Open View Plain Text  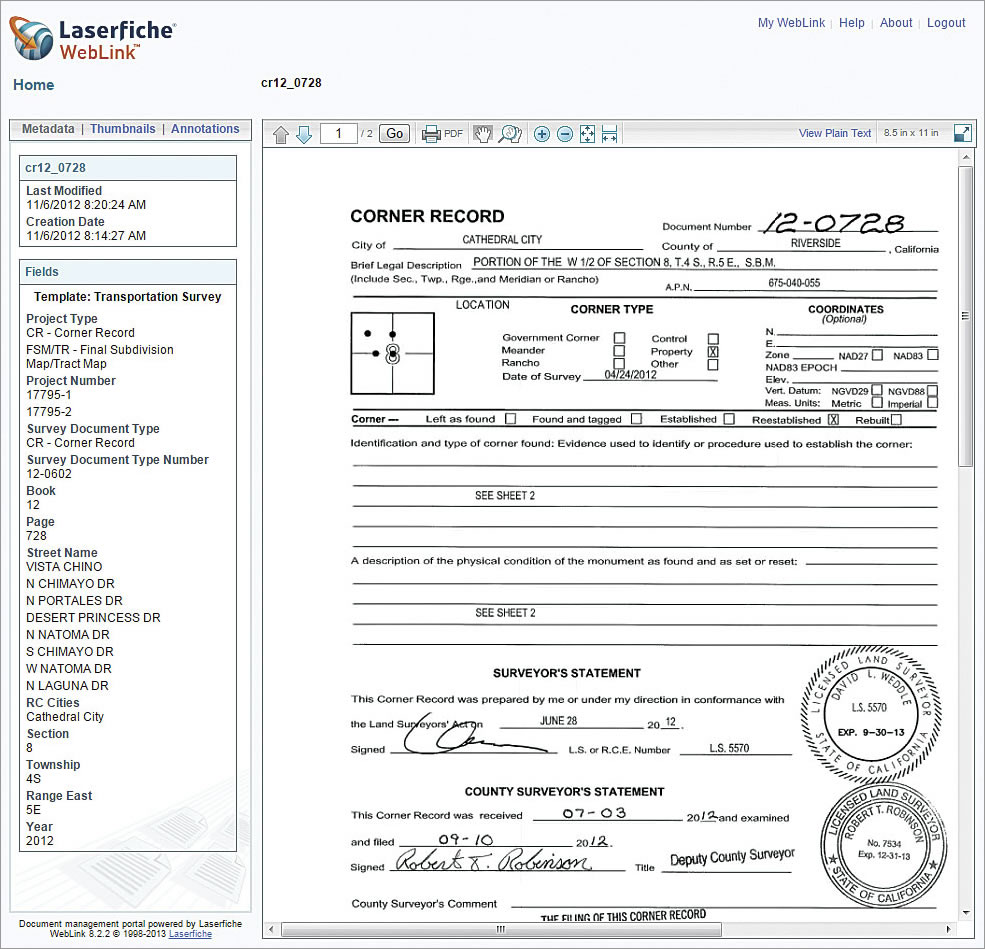(834, 133)
